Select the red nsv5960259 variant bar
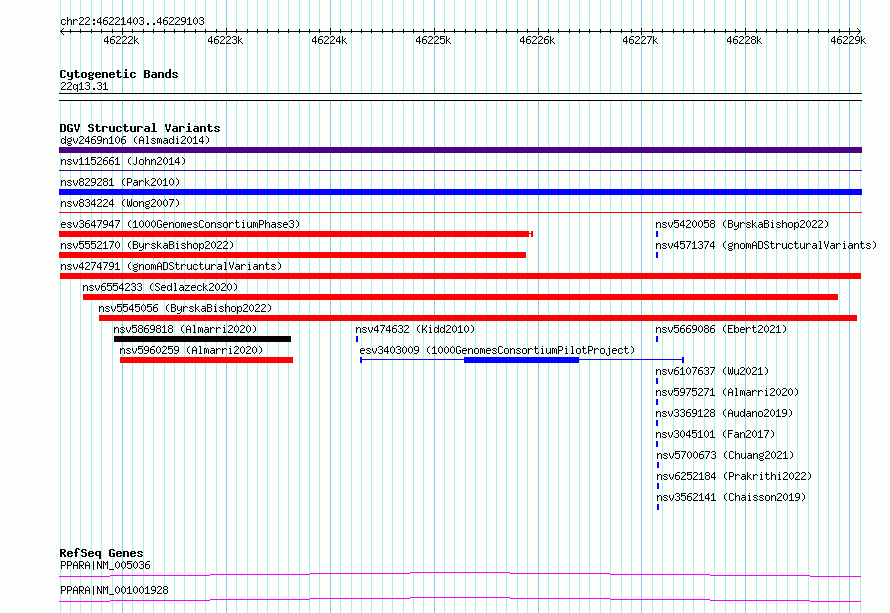The width and height of the screenshot is (890, 613). 207,360
